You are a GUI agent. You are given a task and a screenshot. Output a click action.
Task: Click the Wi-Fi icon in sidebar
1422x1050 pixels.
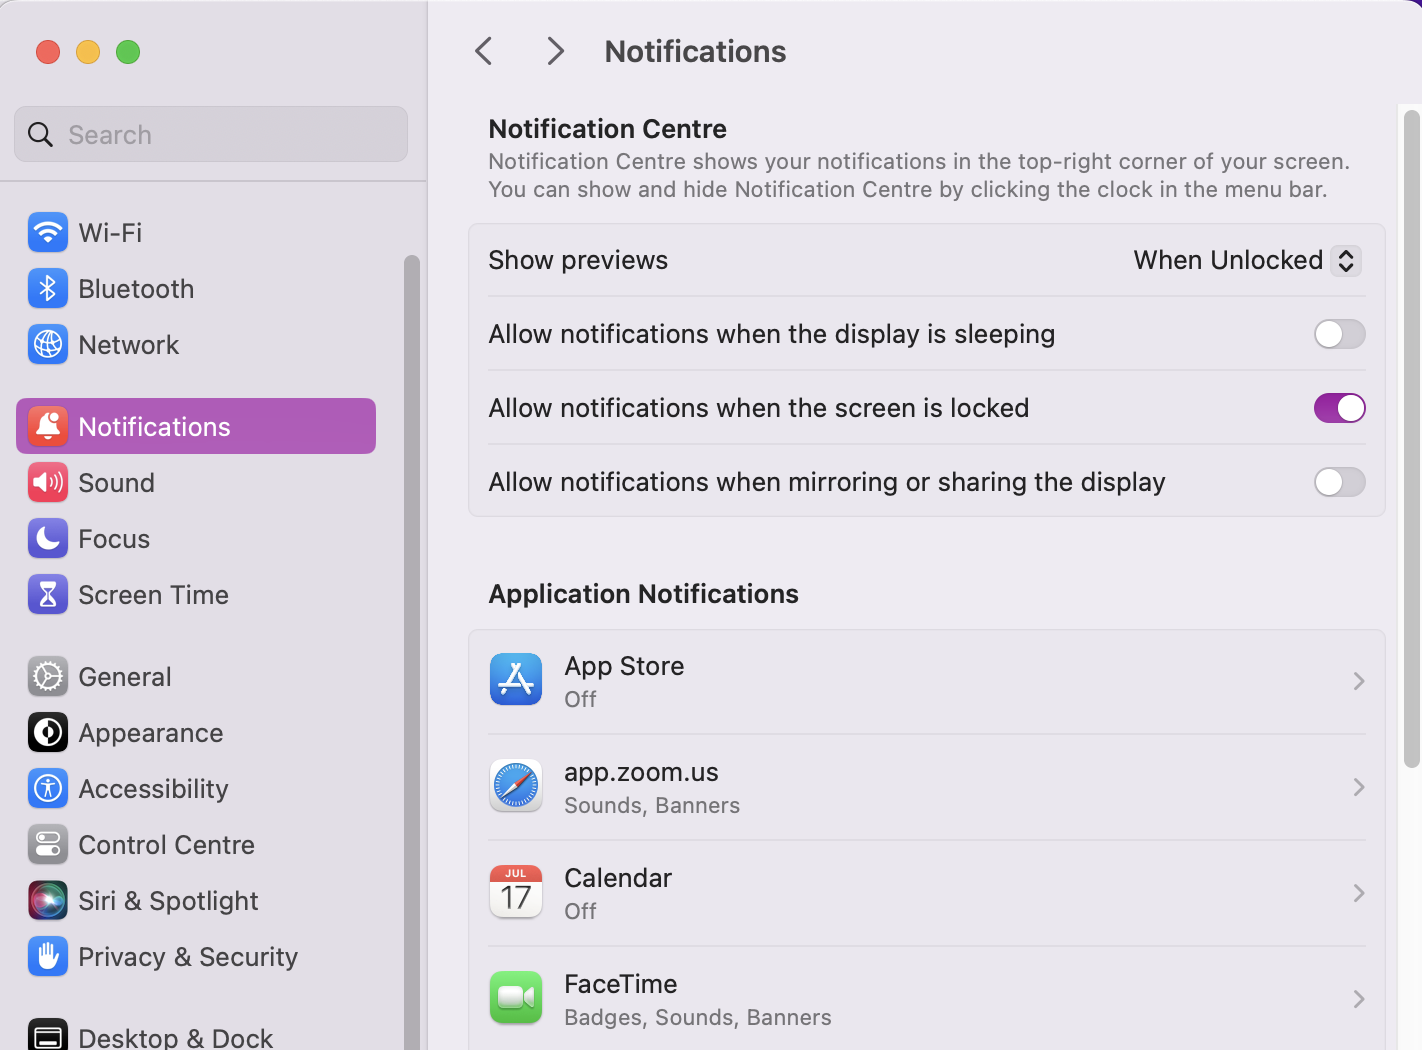click(x=47, y=232)
